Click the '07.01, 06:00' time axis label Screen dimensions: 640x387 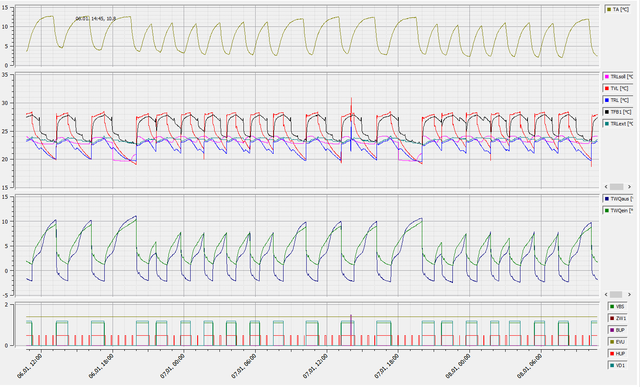(244, 366)
